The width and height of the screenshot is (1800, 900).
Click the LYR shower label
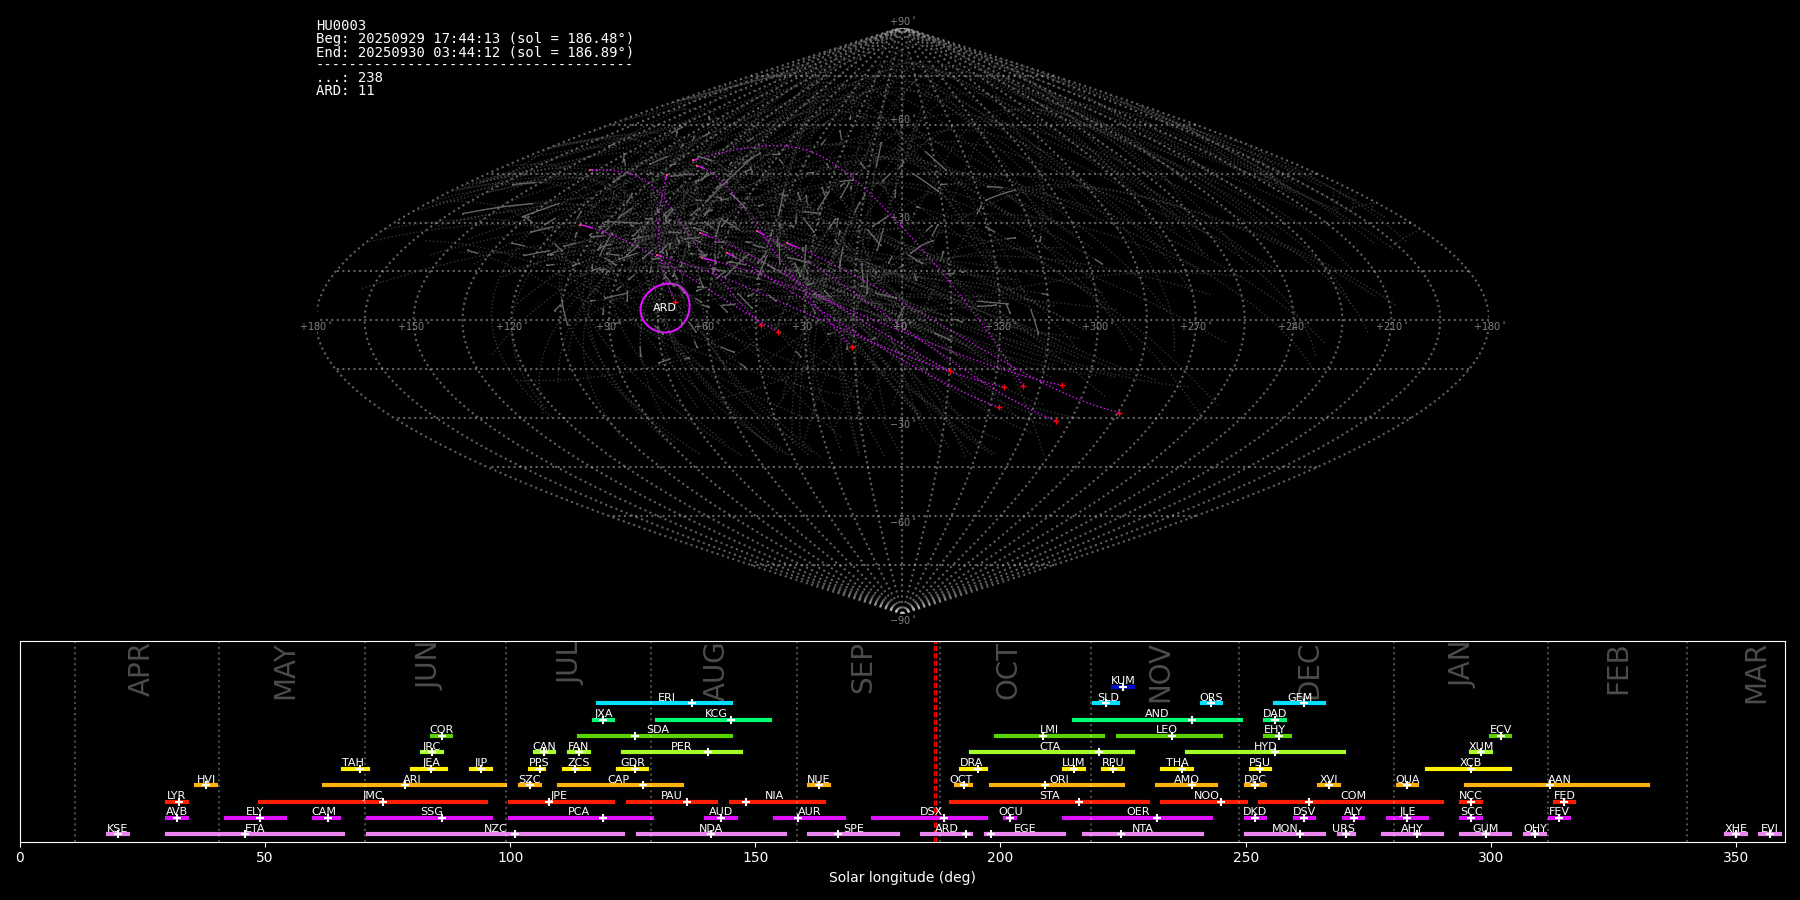[x=176, y=796]
